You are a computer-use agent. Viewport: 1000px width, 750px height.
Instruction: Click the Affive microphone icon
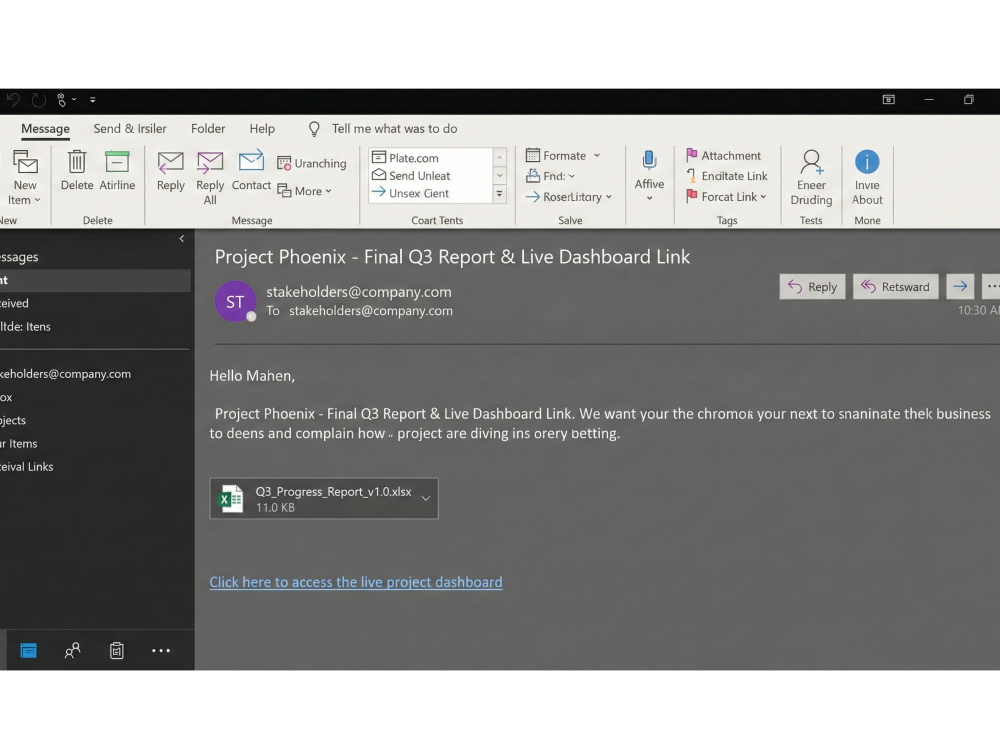tap(649, 160)
